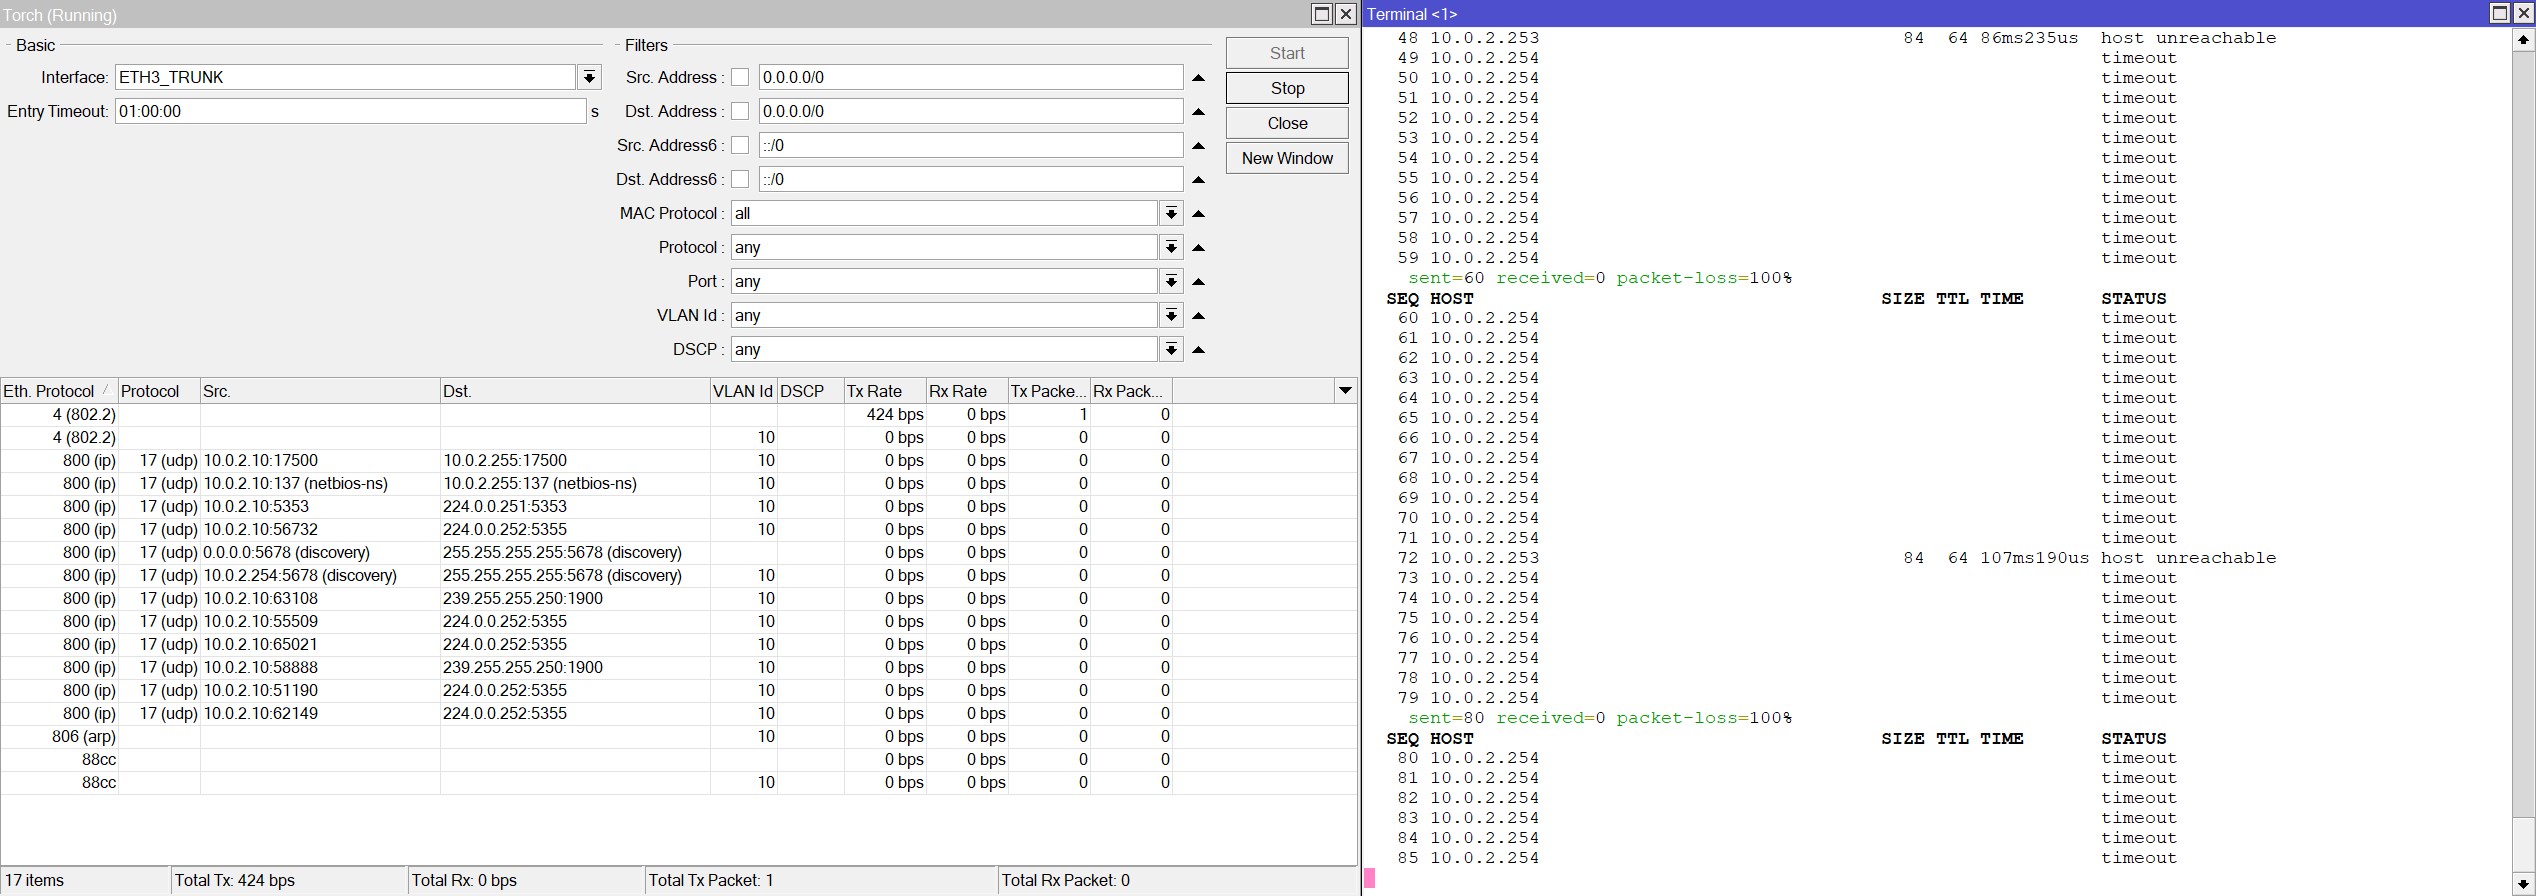The image size is (2536, 896).
Task: Expand the Port dropdown list
Action: pyautogui.click(x=1170, y=282)
